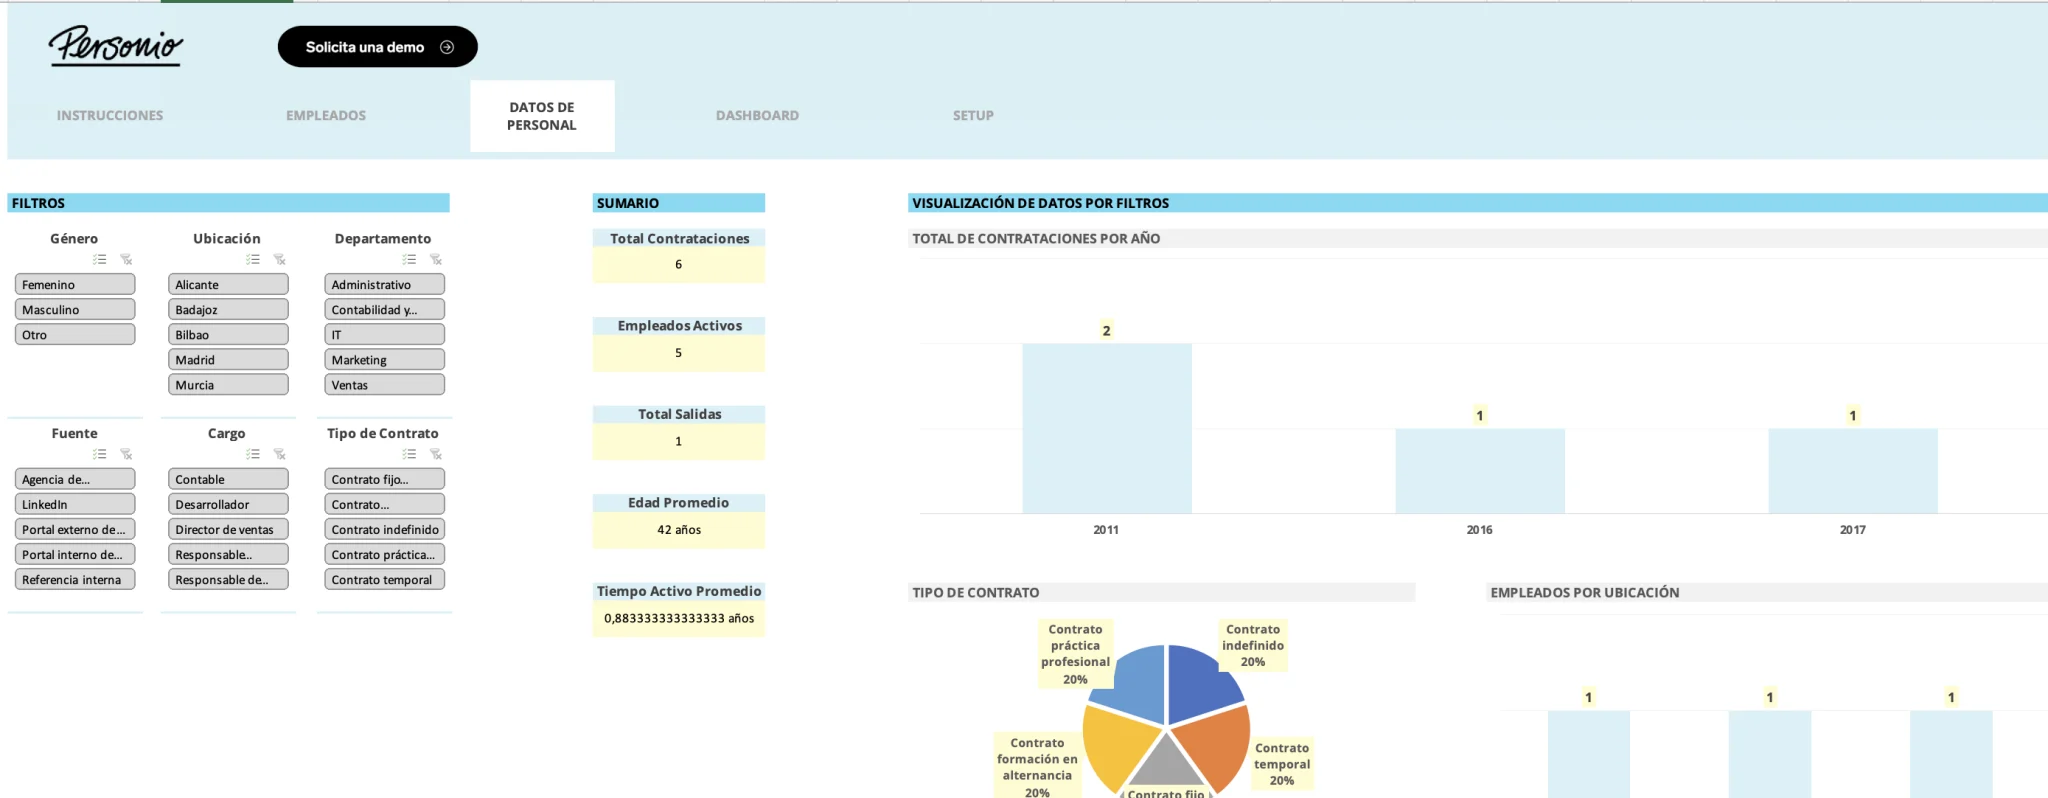Clear the Departamento slicer filter

click(435, 259)
